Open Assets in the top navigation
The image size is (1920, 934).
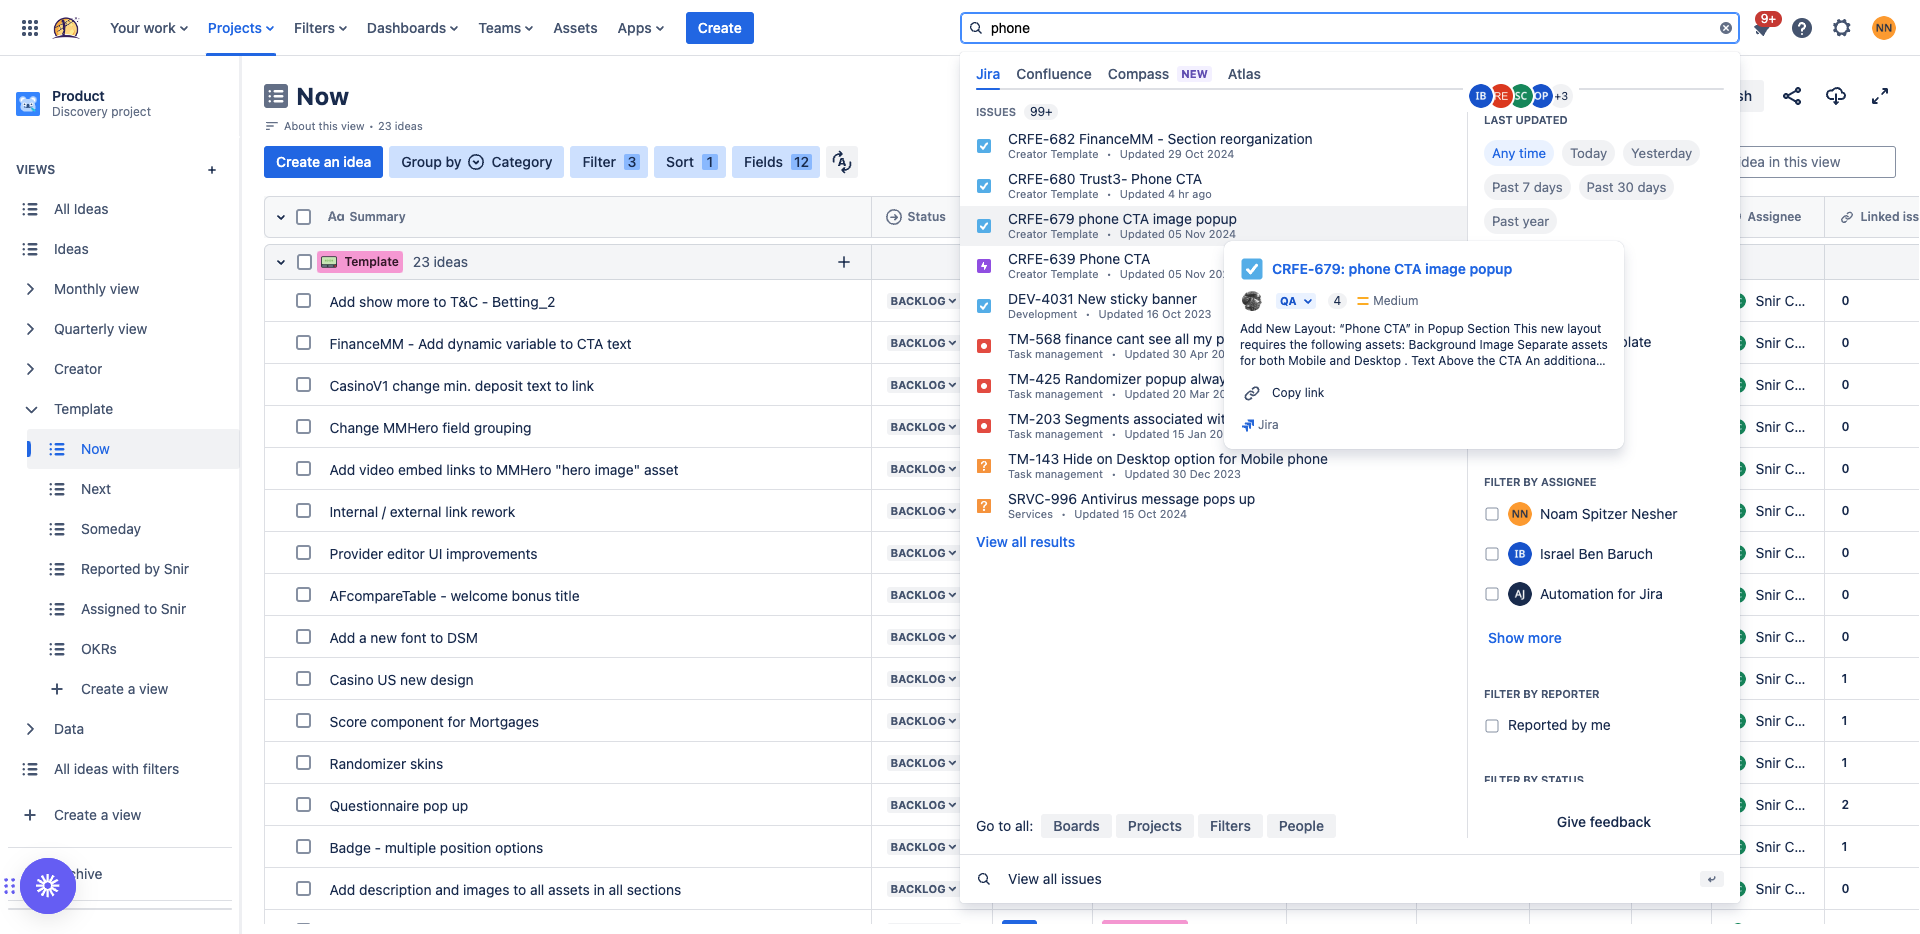(575, 28)
